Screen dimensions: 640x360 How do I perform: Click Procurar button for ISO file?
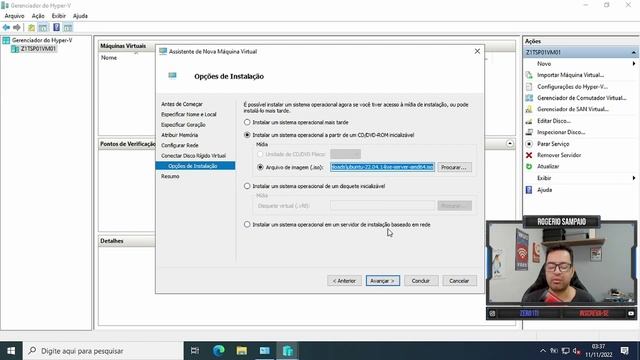coord(454,167)
